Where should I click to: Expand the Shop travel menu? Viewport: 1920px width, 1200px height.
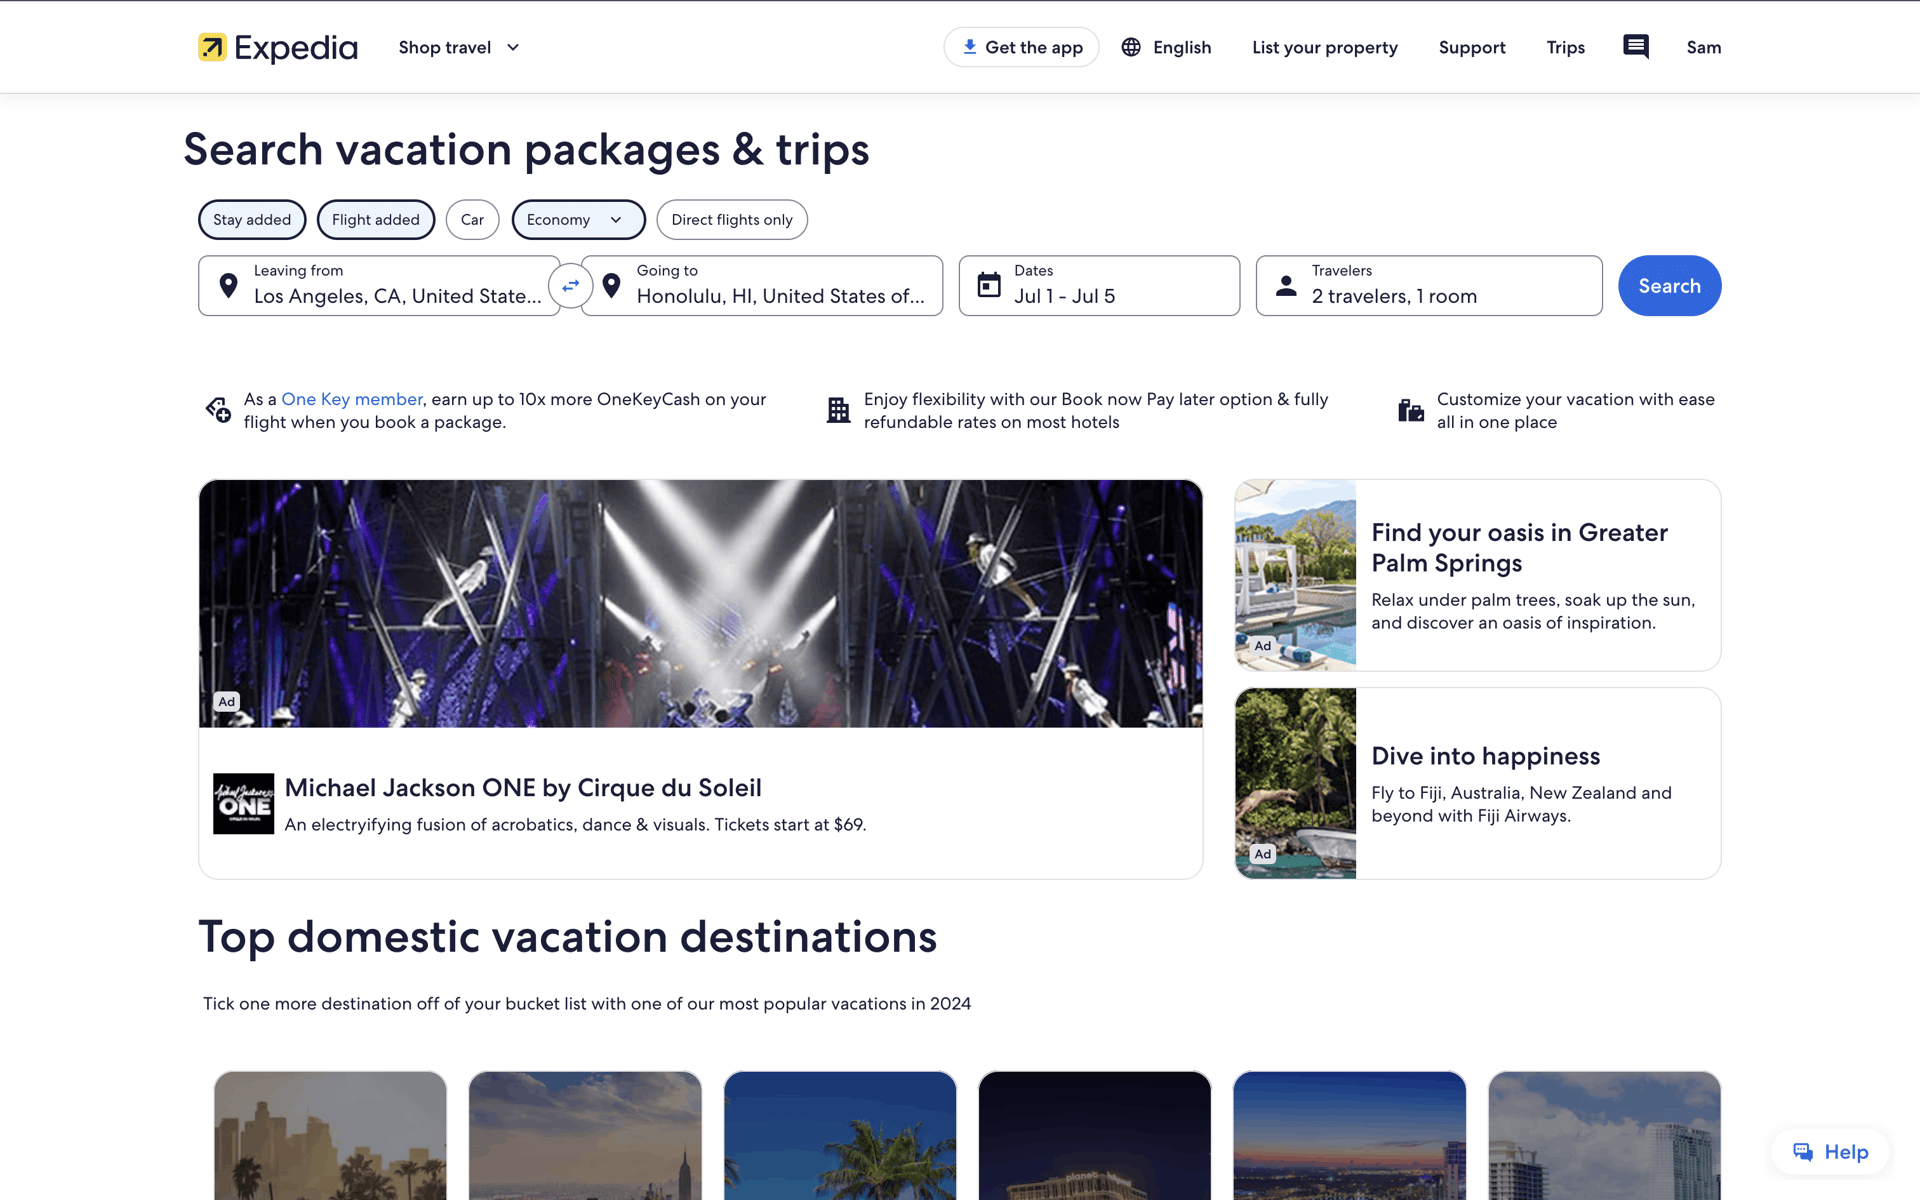click(459, 47)
